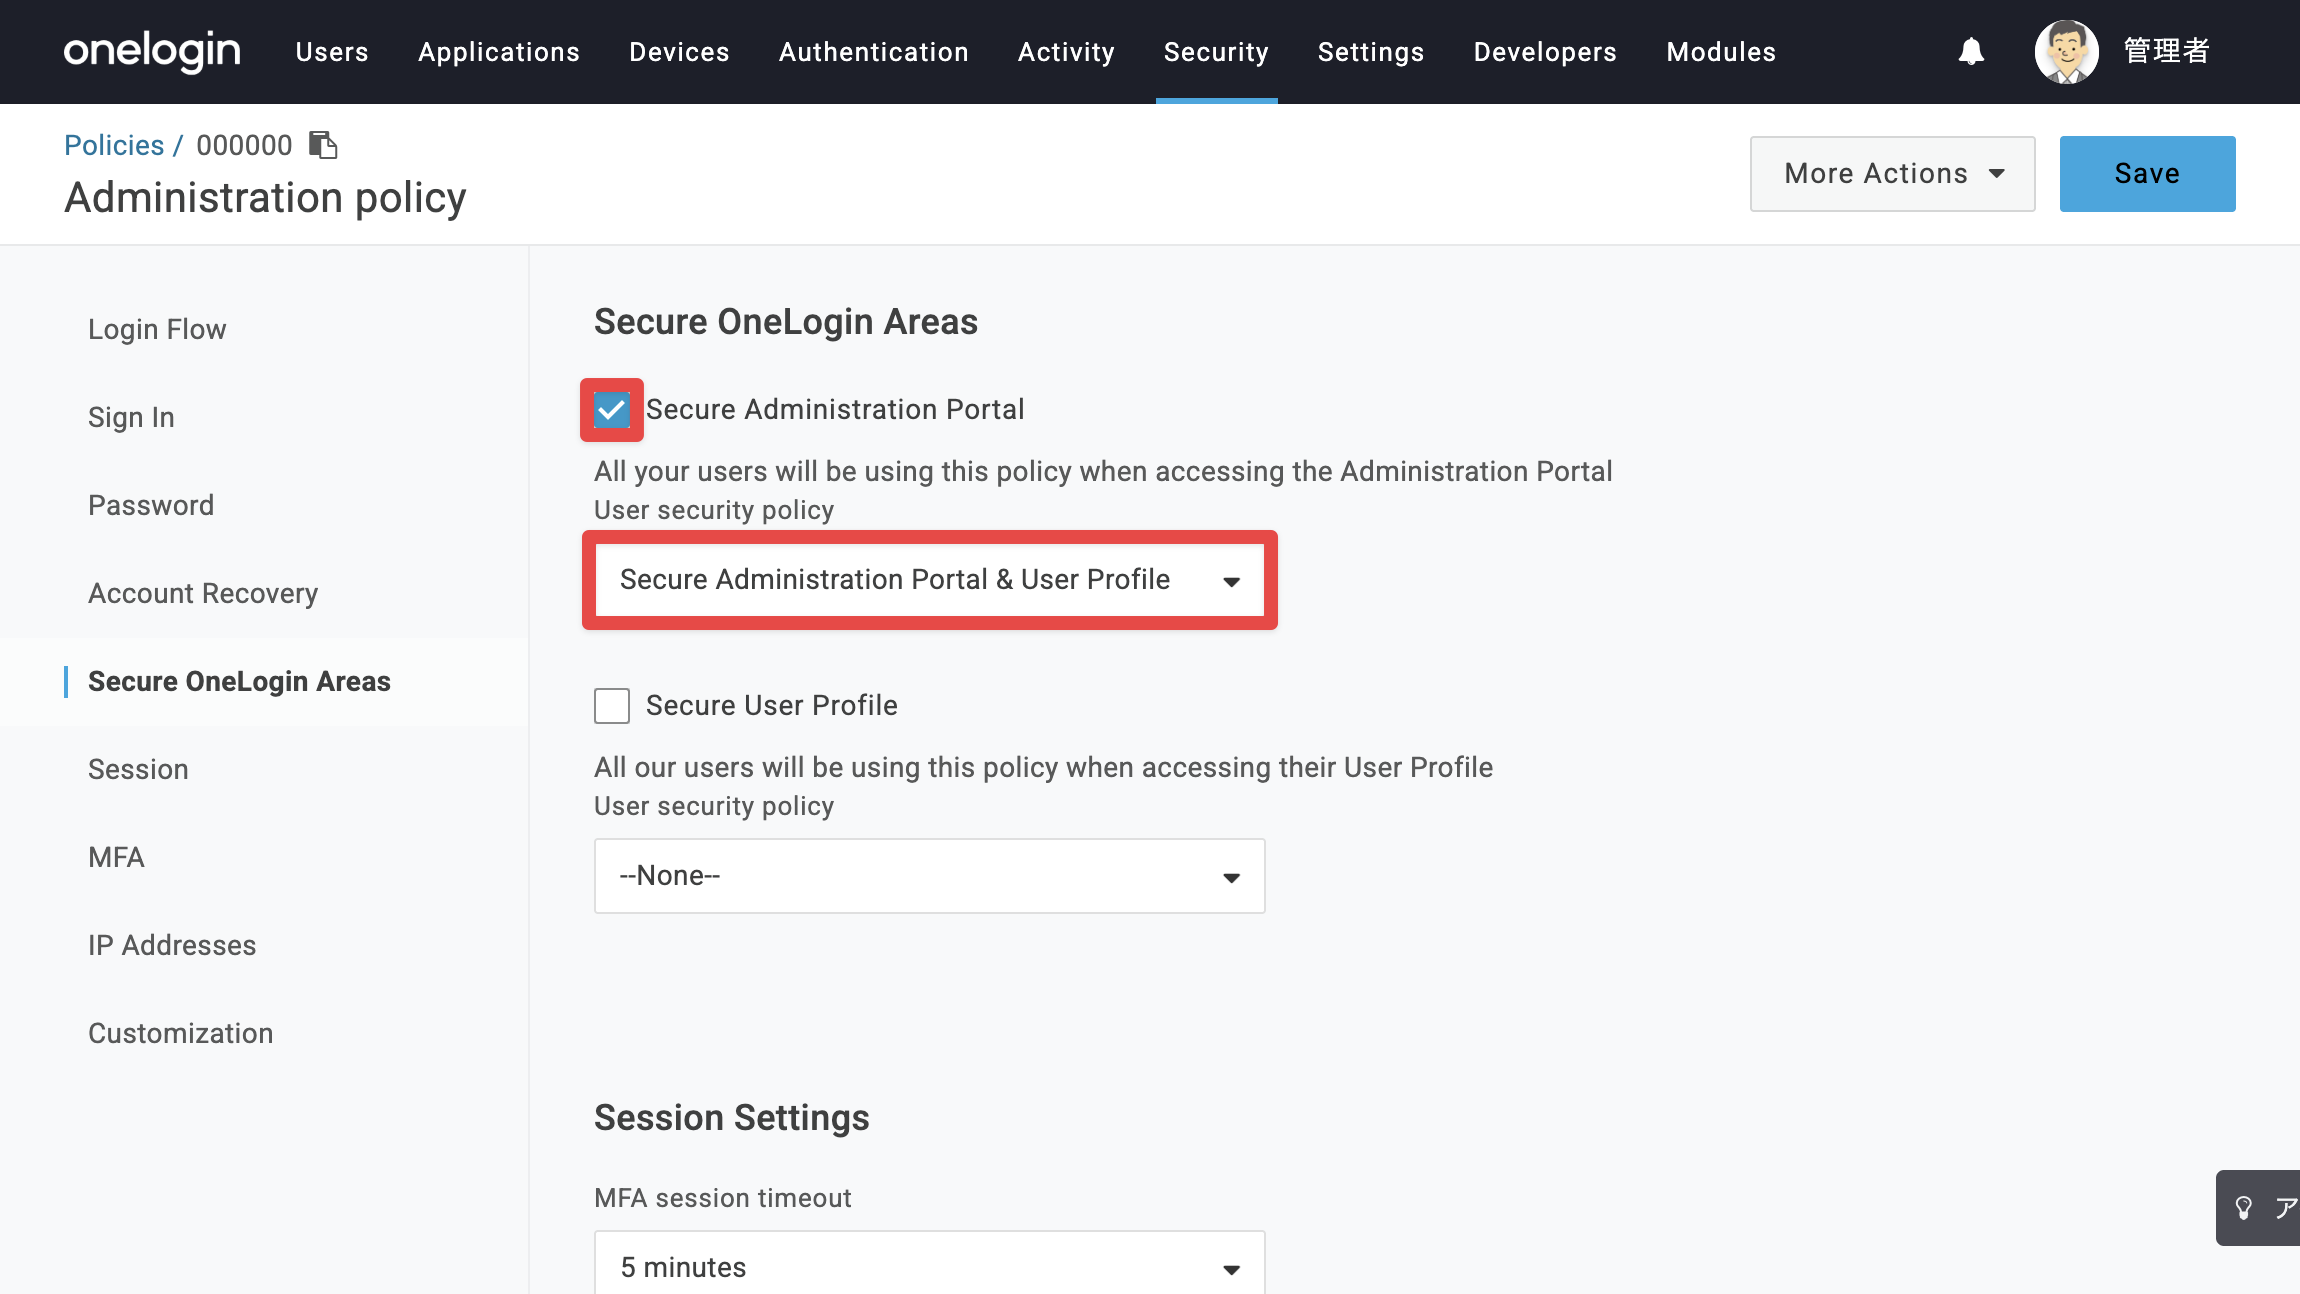Viewport: 2300px width, 1294px height.
Task: Open the --None-- user security policy dropdown
Action: [x=930, y=876]
